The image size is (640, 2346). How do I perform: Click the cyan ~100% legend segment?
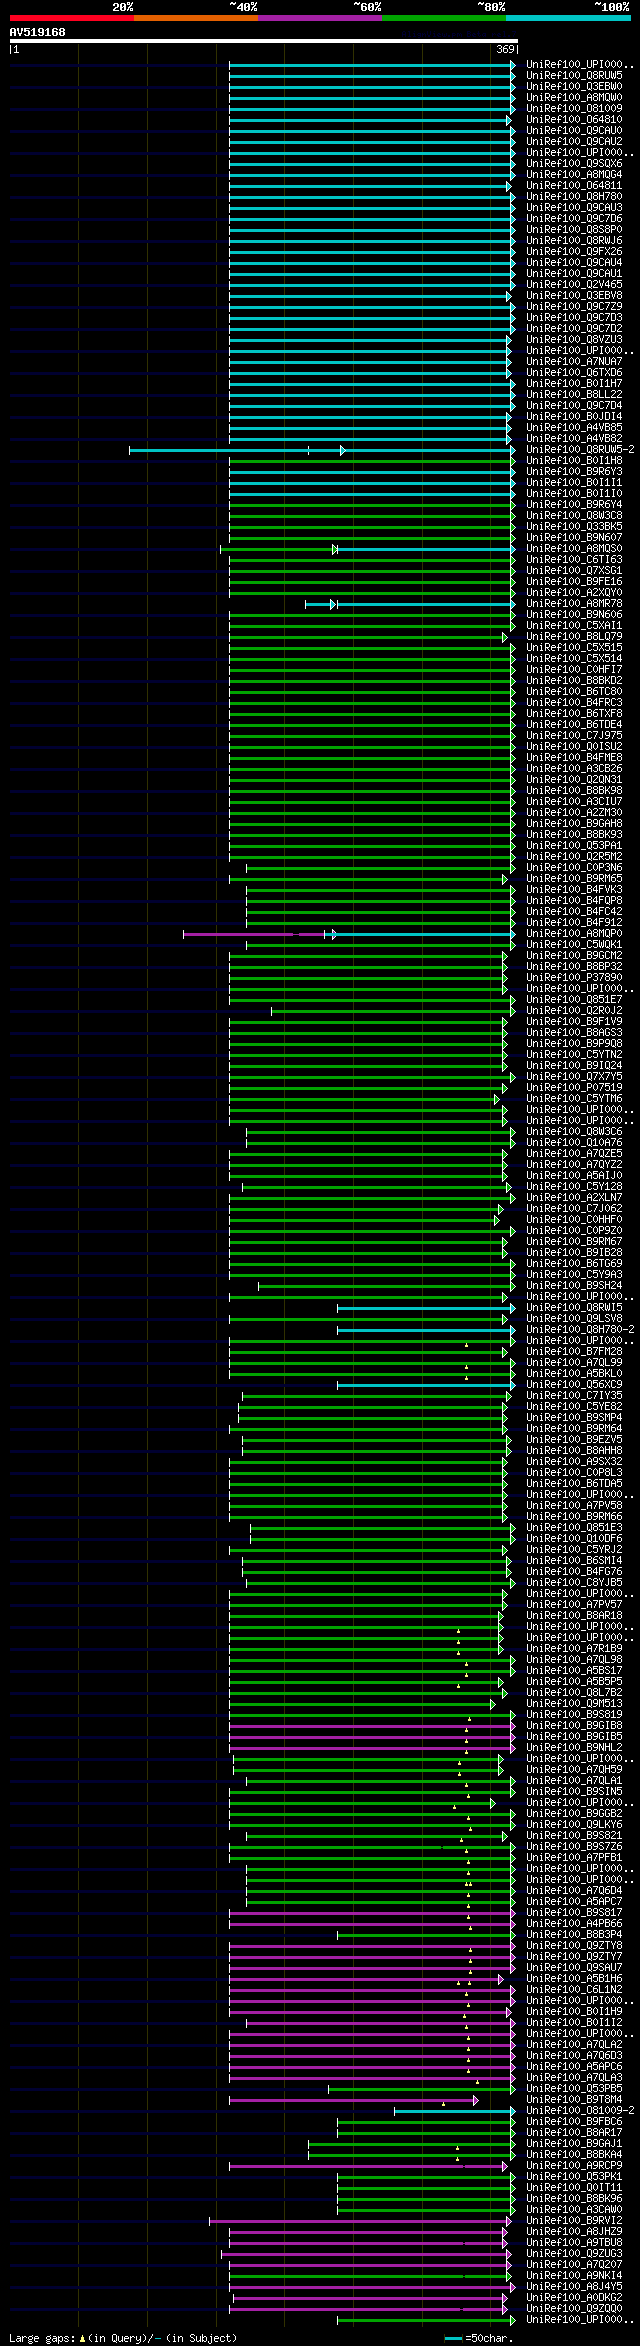[567, 18]
